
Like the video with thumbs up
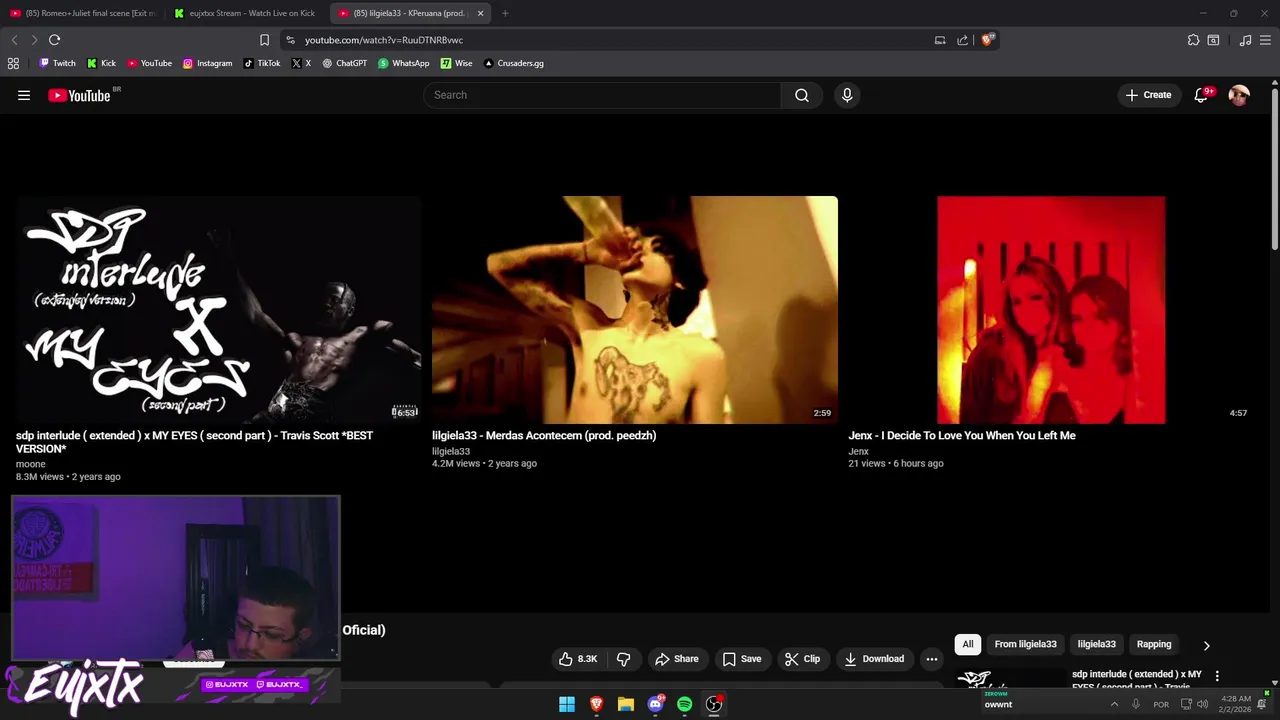coord(578,659)
